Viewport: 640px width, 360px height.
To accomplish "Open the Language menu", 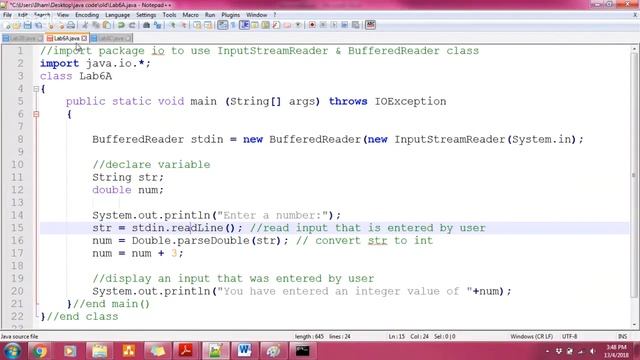I will pos(117,15).
